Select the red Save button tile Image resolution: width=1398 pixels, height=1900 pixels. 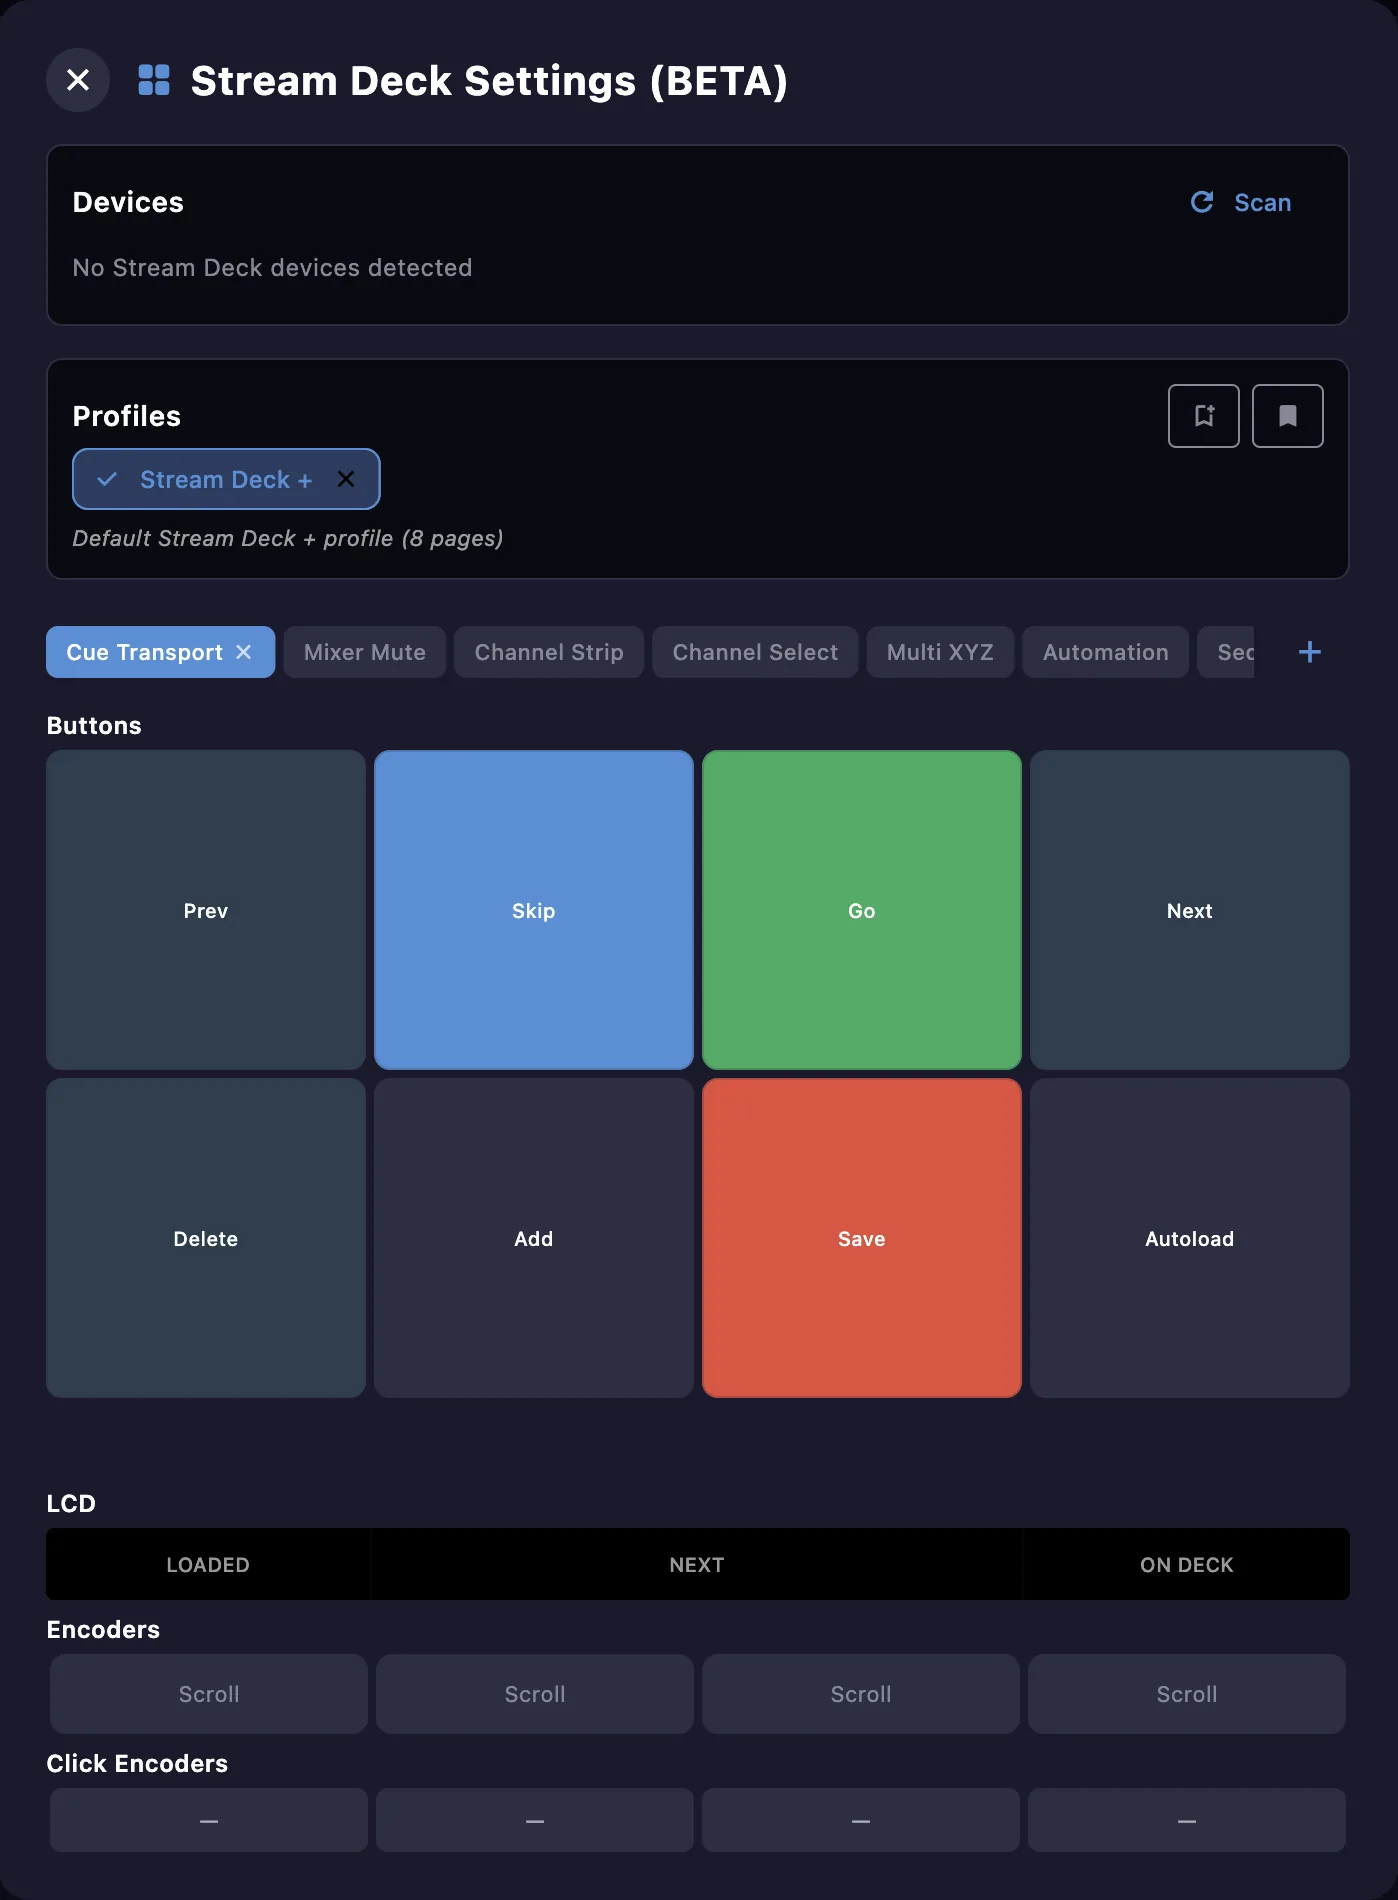coord(862,1238)
